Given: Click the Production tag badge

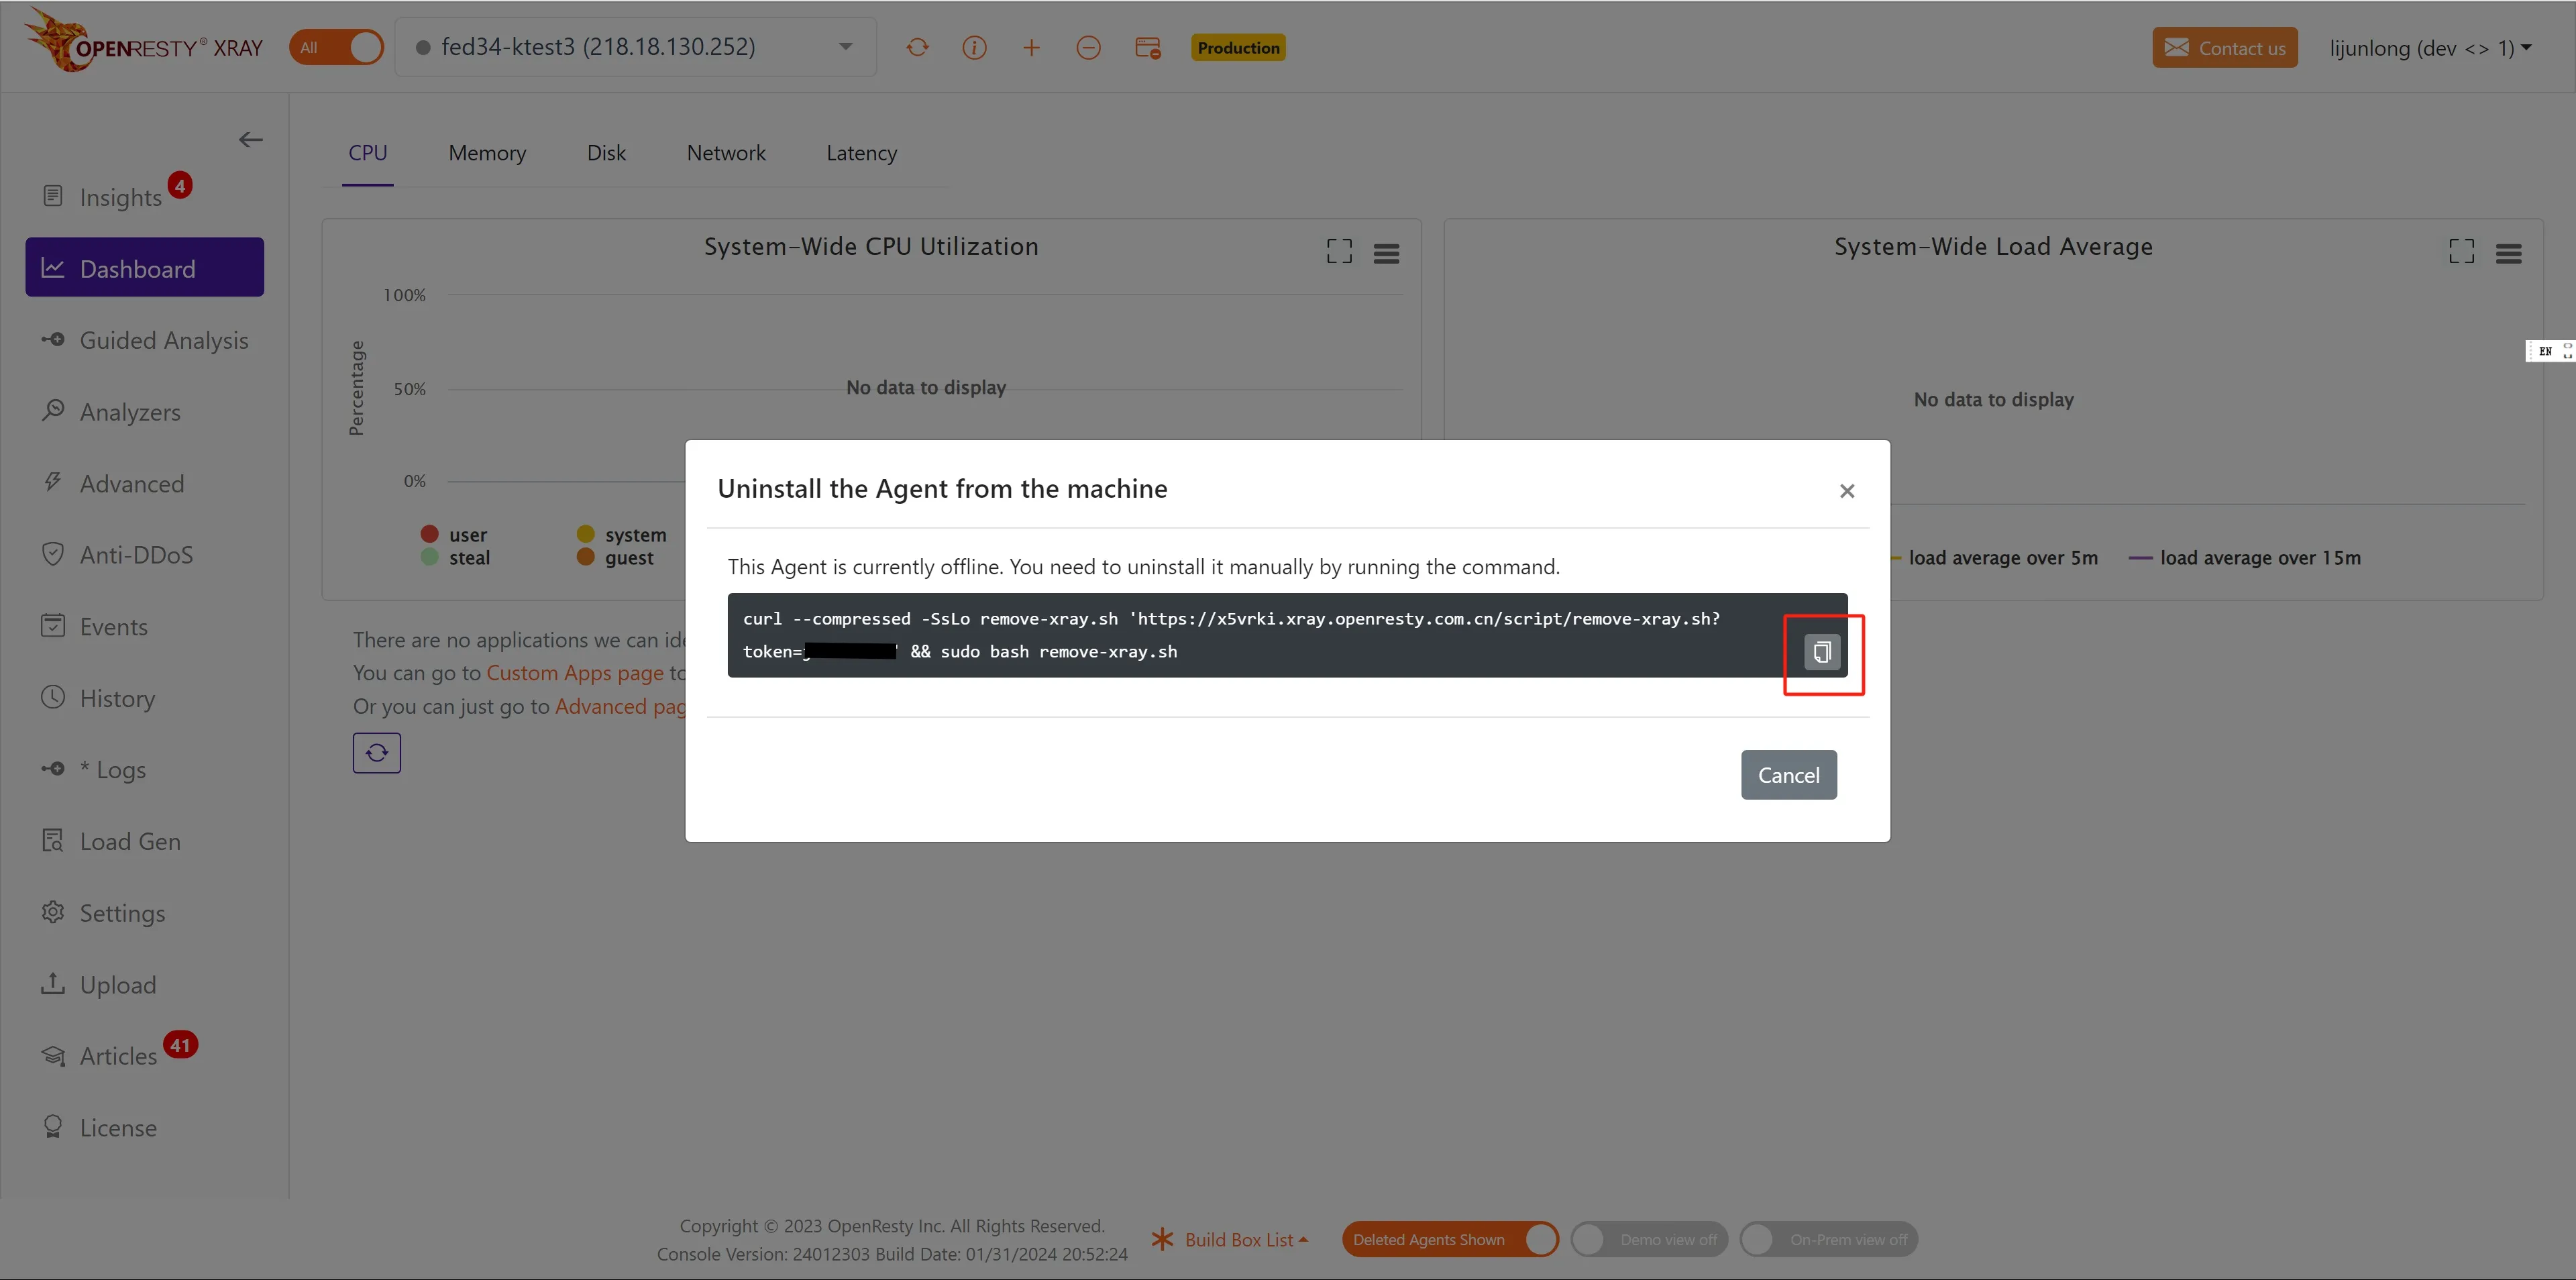Looking at the screenshot, I should pyautogui.click(x=1238, y=47).
